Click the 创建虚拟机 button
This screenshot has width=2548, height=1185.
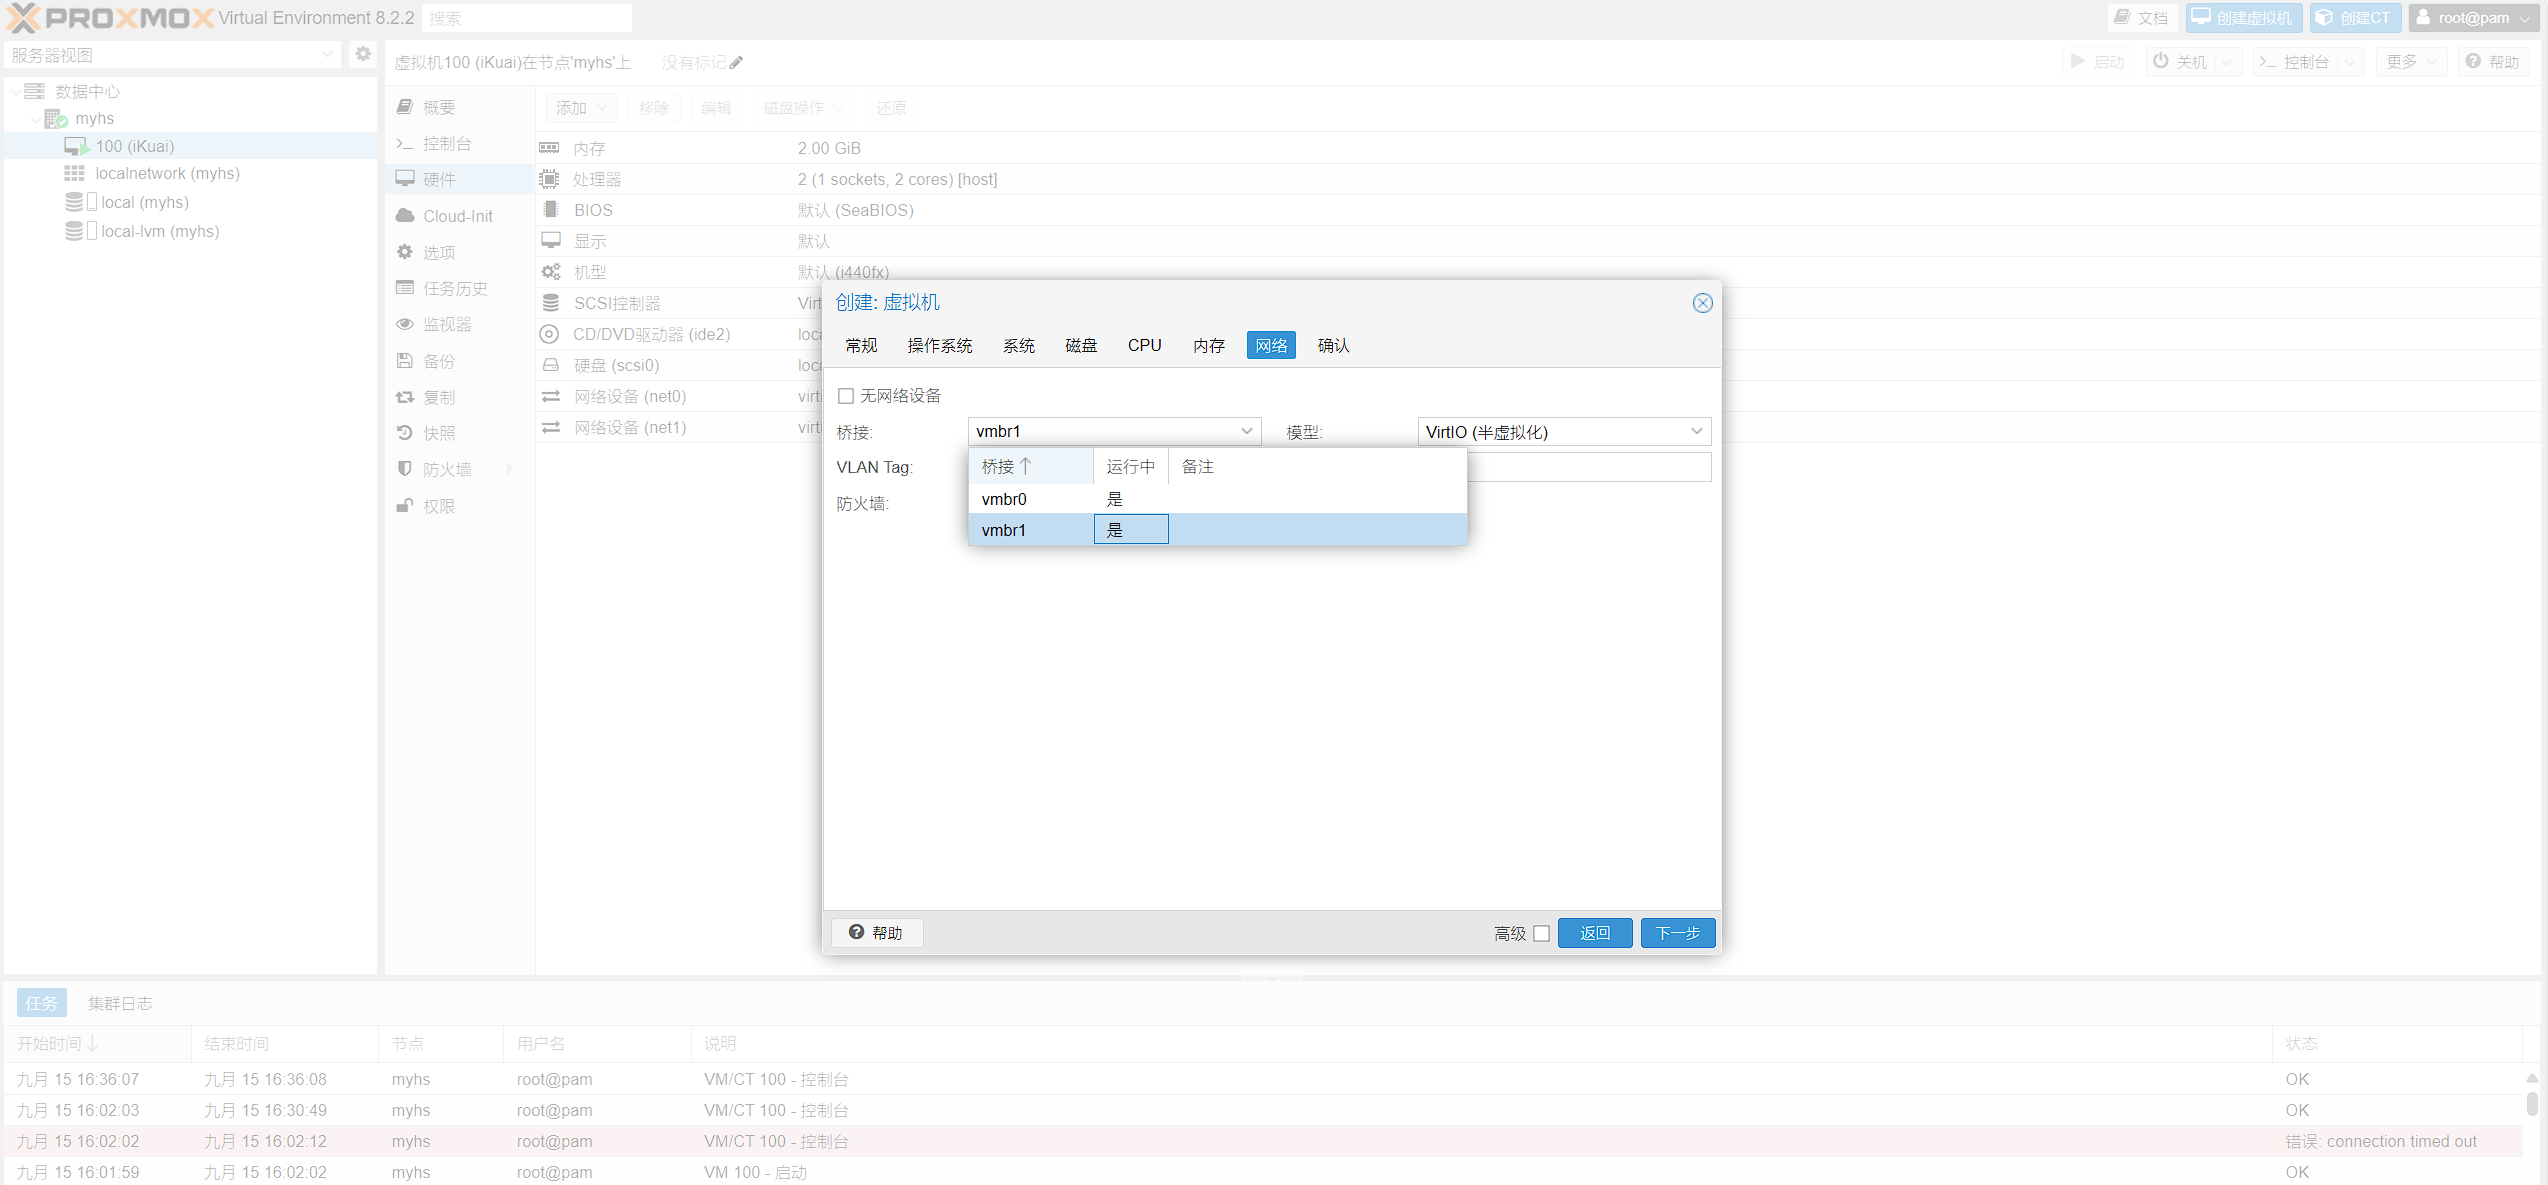click(x=2243, y=17)
